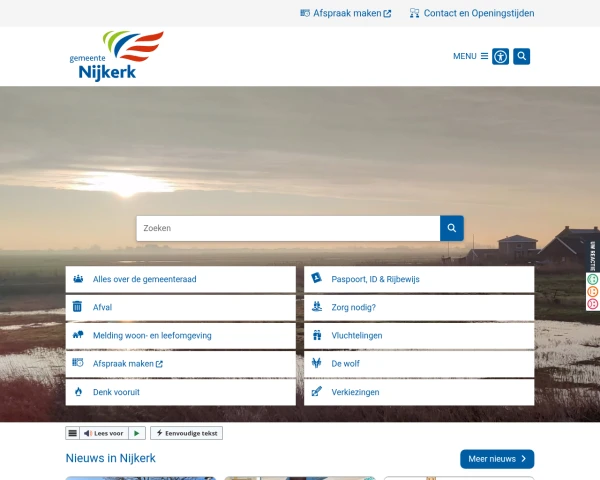Screen dimensions: 600x480
Task: Toggle Eenvoudige tekst mode
Action: click(186, 433)
